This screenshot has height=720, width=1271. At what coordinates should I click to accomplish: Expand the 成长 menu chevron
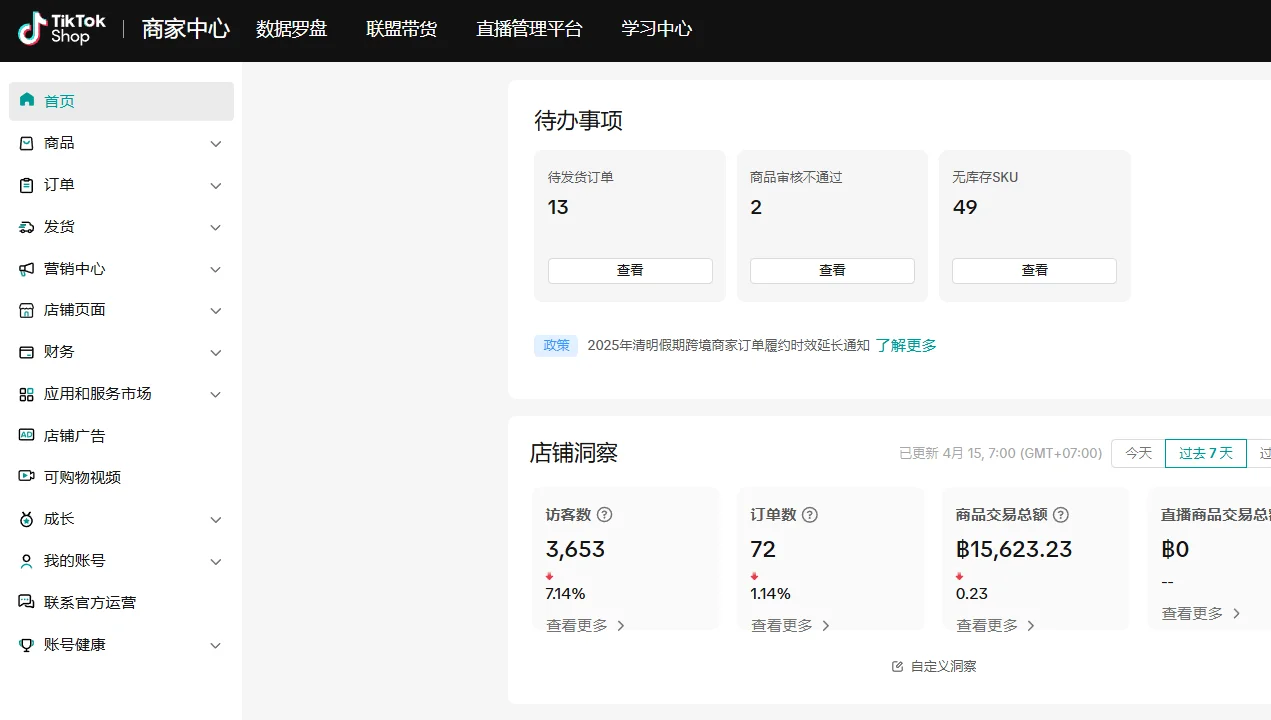pos(216,520)
